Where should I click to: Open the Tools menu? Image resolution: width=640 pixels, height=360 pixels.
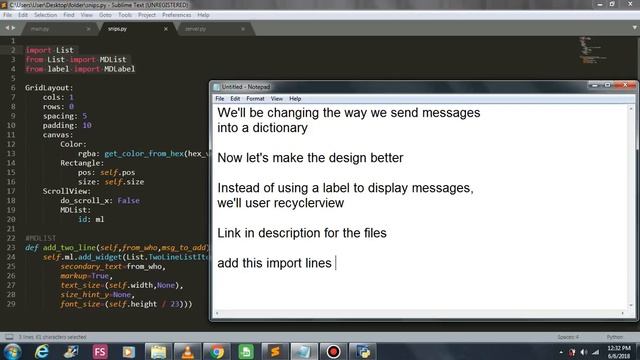coord(125,15)
